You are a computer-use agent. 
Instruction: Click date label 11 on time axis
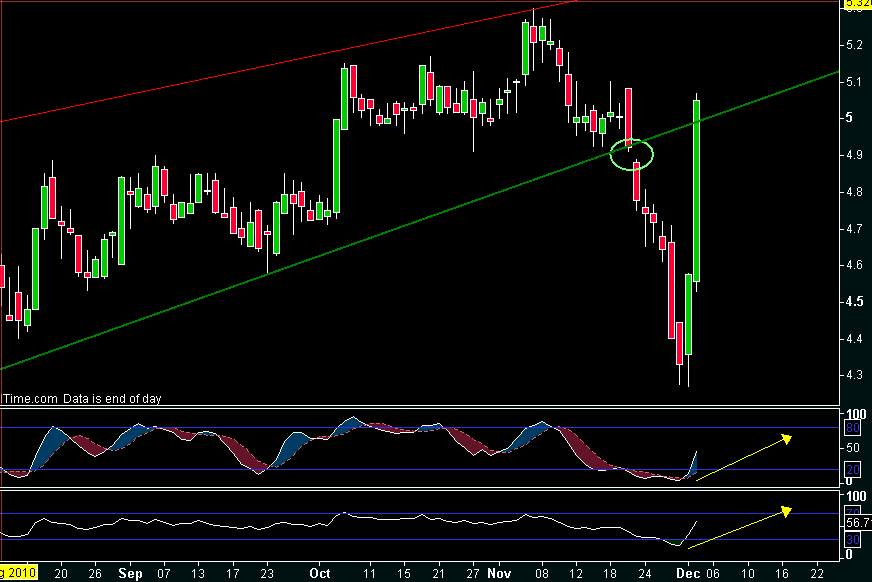[369, 573]
